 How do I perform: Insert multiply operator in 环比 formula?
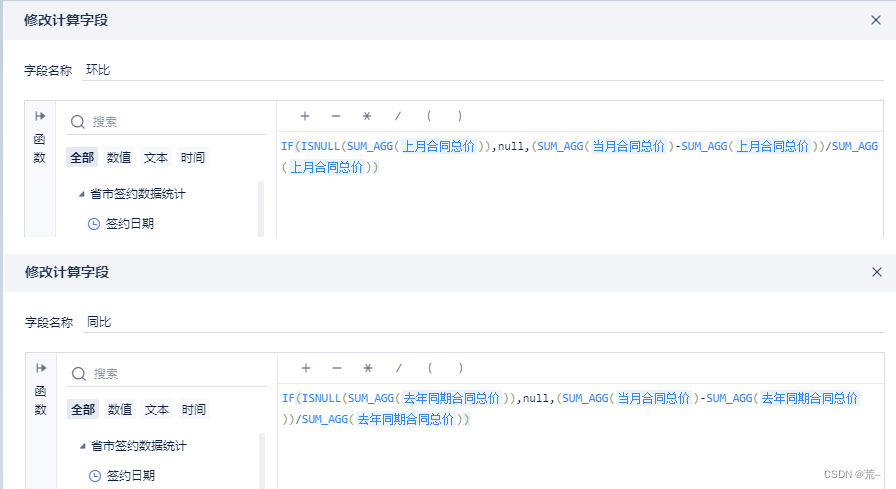click(x=367, y=116)
